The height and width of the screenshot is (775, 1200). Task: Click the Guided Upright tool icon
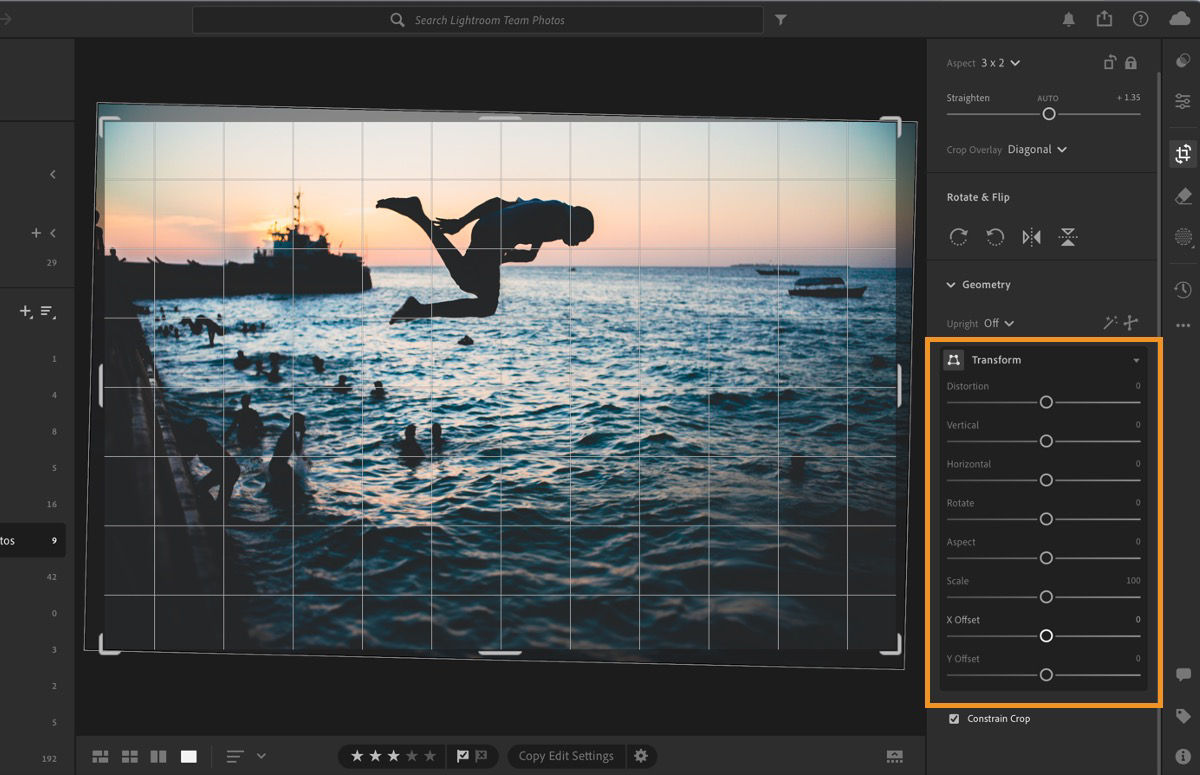[x=1131, y=322]
